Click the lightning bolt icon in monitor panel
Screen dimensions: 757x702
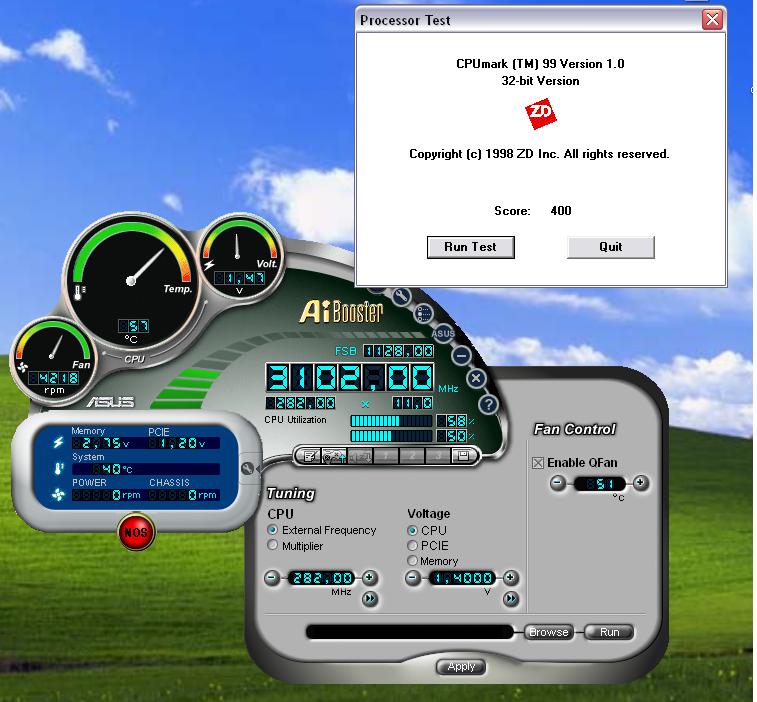[x=58, y=442]
